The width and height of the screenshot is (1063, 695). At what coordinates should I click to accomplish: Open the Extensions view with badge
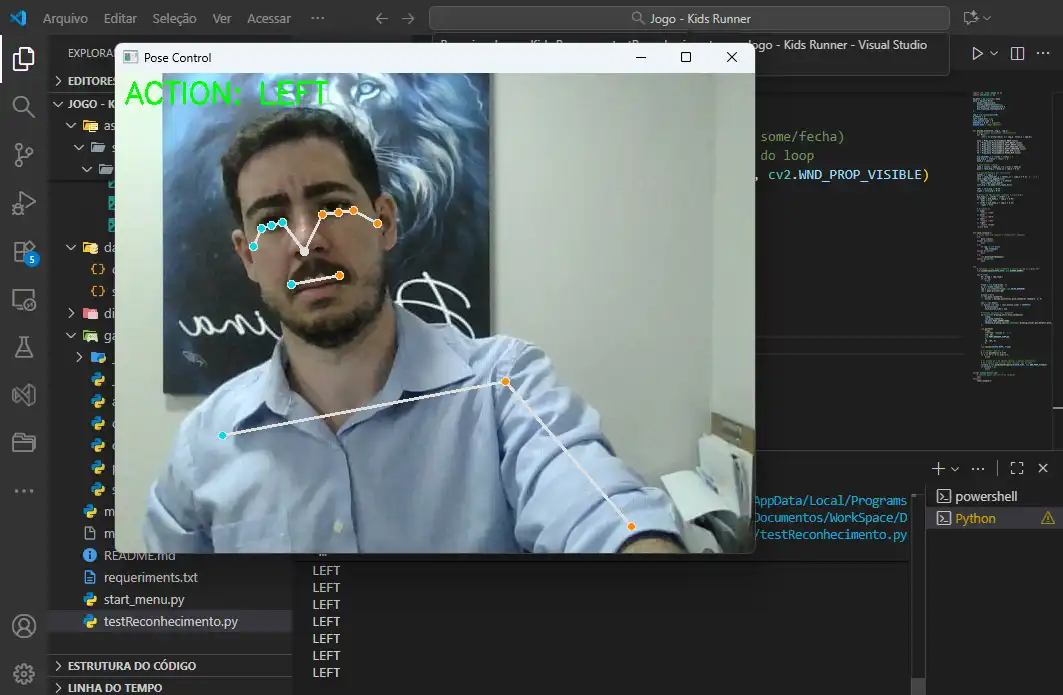pos(24,251)
